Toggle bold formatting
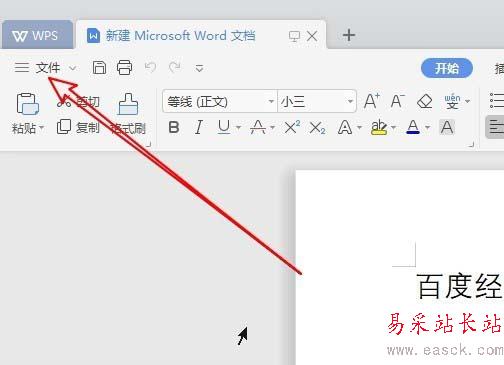Viewport: 504px width, 365px height. pyautogui.click(x=174, y=127)
